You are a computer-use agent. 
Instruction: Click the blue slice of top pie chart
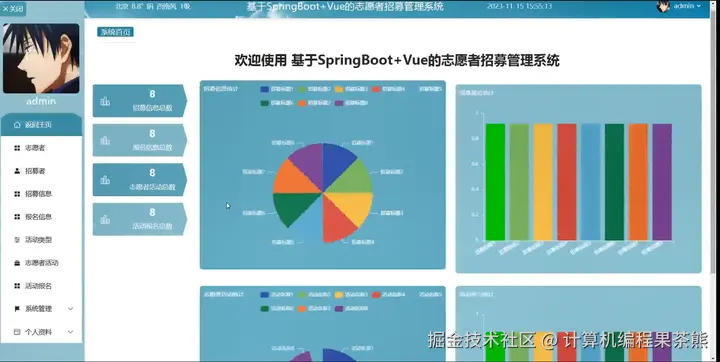(x=335, y=163)
